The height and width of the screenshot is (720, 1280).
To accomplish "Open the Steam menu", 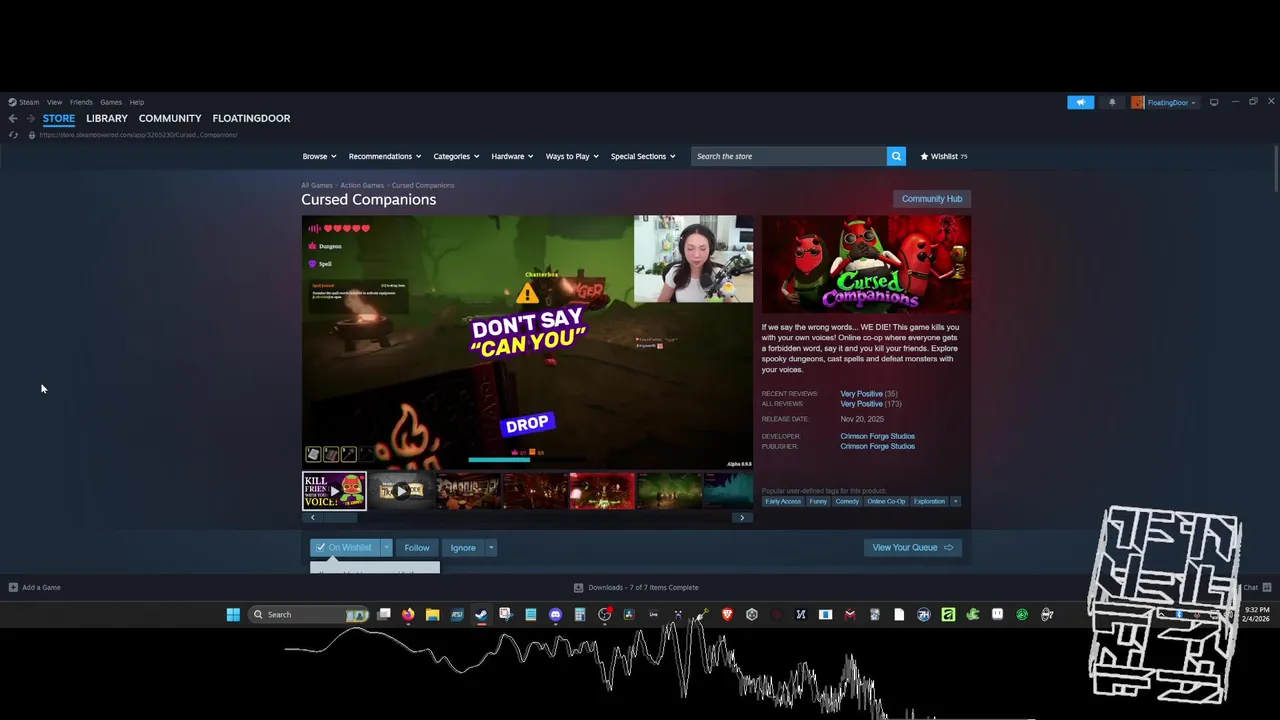I will (29, 102).
